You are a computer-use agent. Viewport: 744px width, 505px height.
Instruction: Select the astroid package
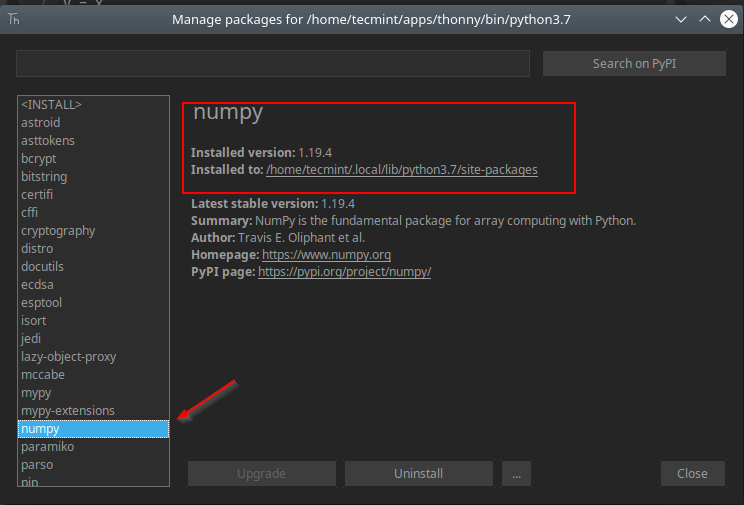(41, 123)
